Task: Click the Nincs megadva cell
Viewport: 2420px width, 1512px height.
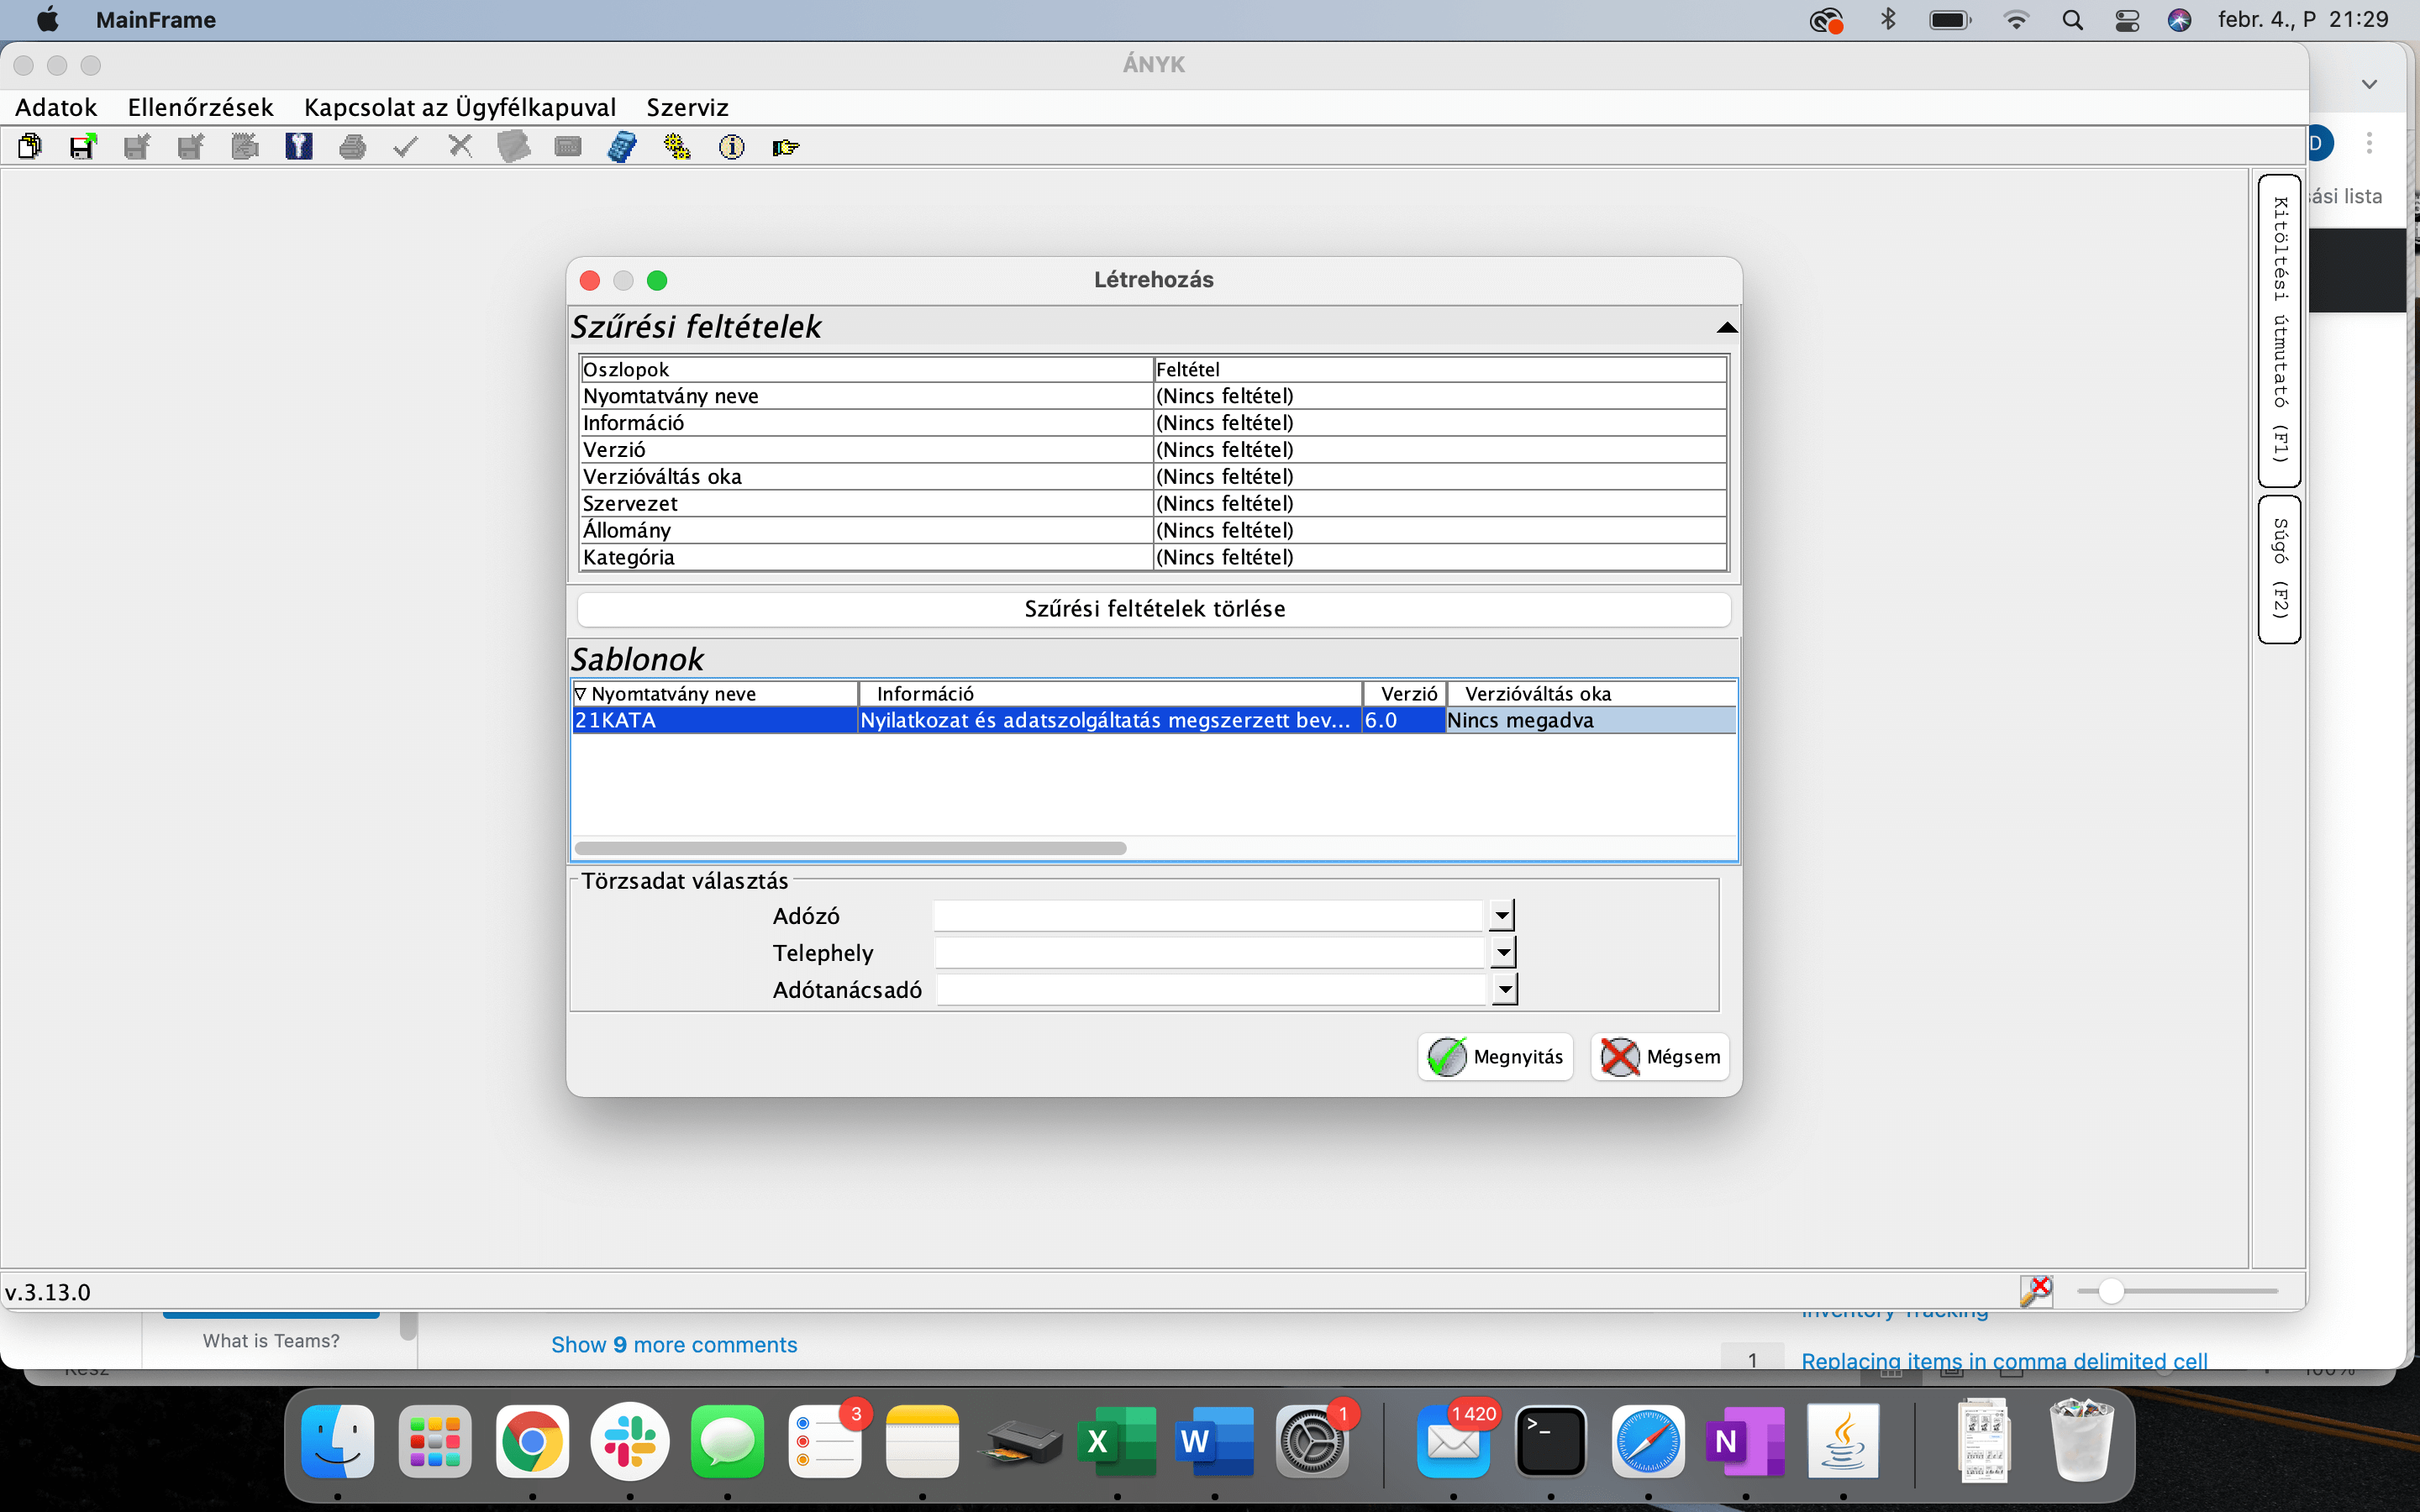Action: point(1591,720)
